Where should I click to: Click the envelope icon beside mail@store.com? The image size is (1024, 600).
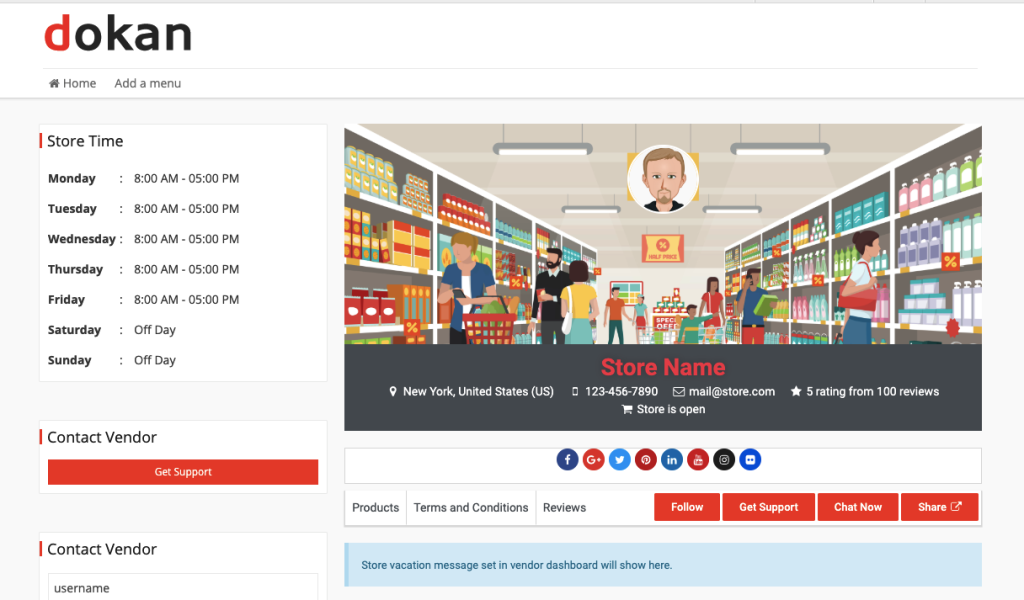pos(679,392)
